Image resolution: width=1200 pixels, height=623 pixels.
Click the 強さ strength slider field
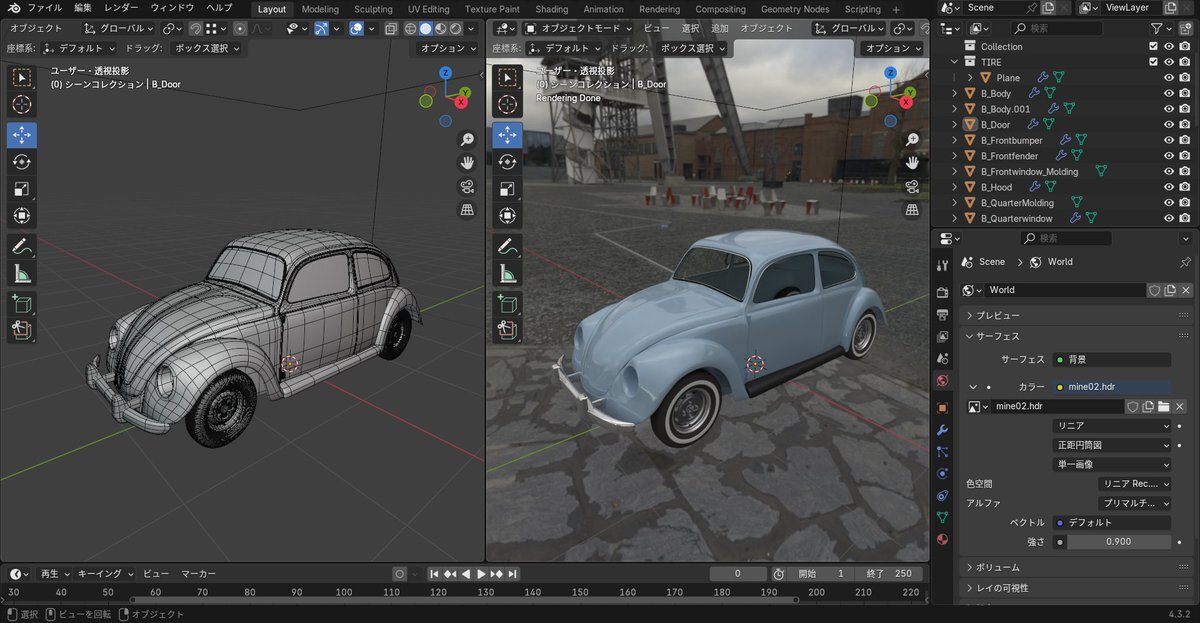(1118, 542)
